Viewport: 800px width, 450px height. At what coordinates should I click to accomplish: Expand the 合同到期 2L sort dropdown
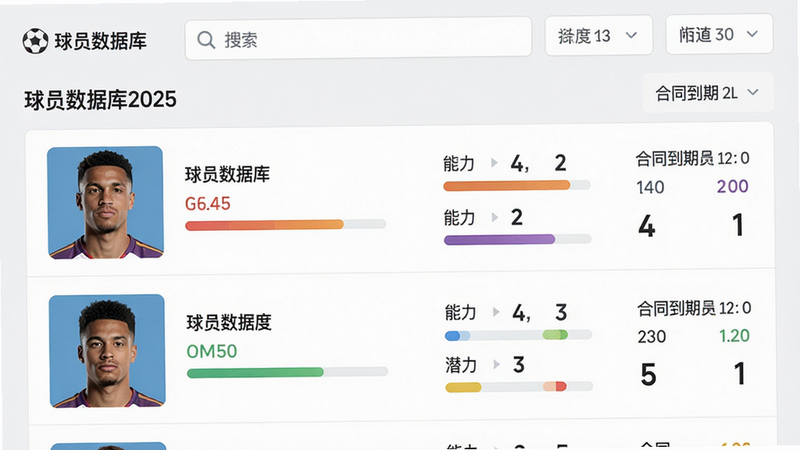coord(708,93)
